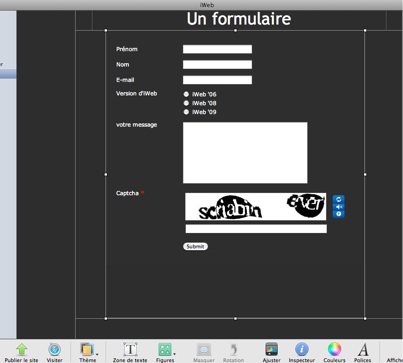The image size is (403, 363).
Task: Open the Thème dropdown menu
Action: click(88, 350)
